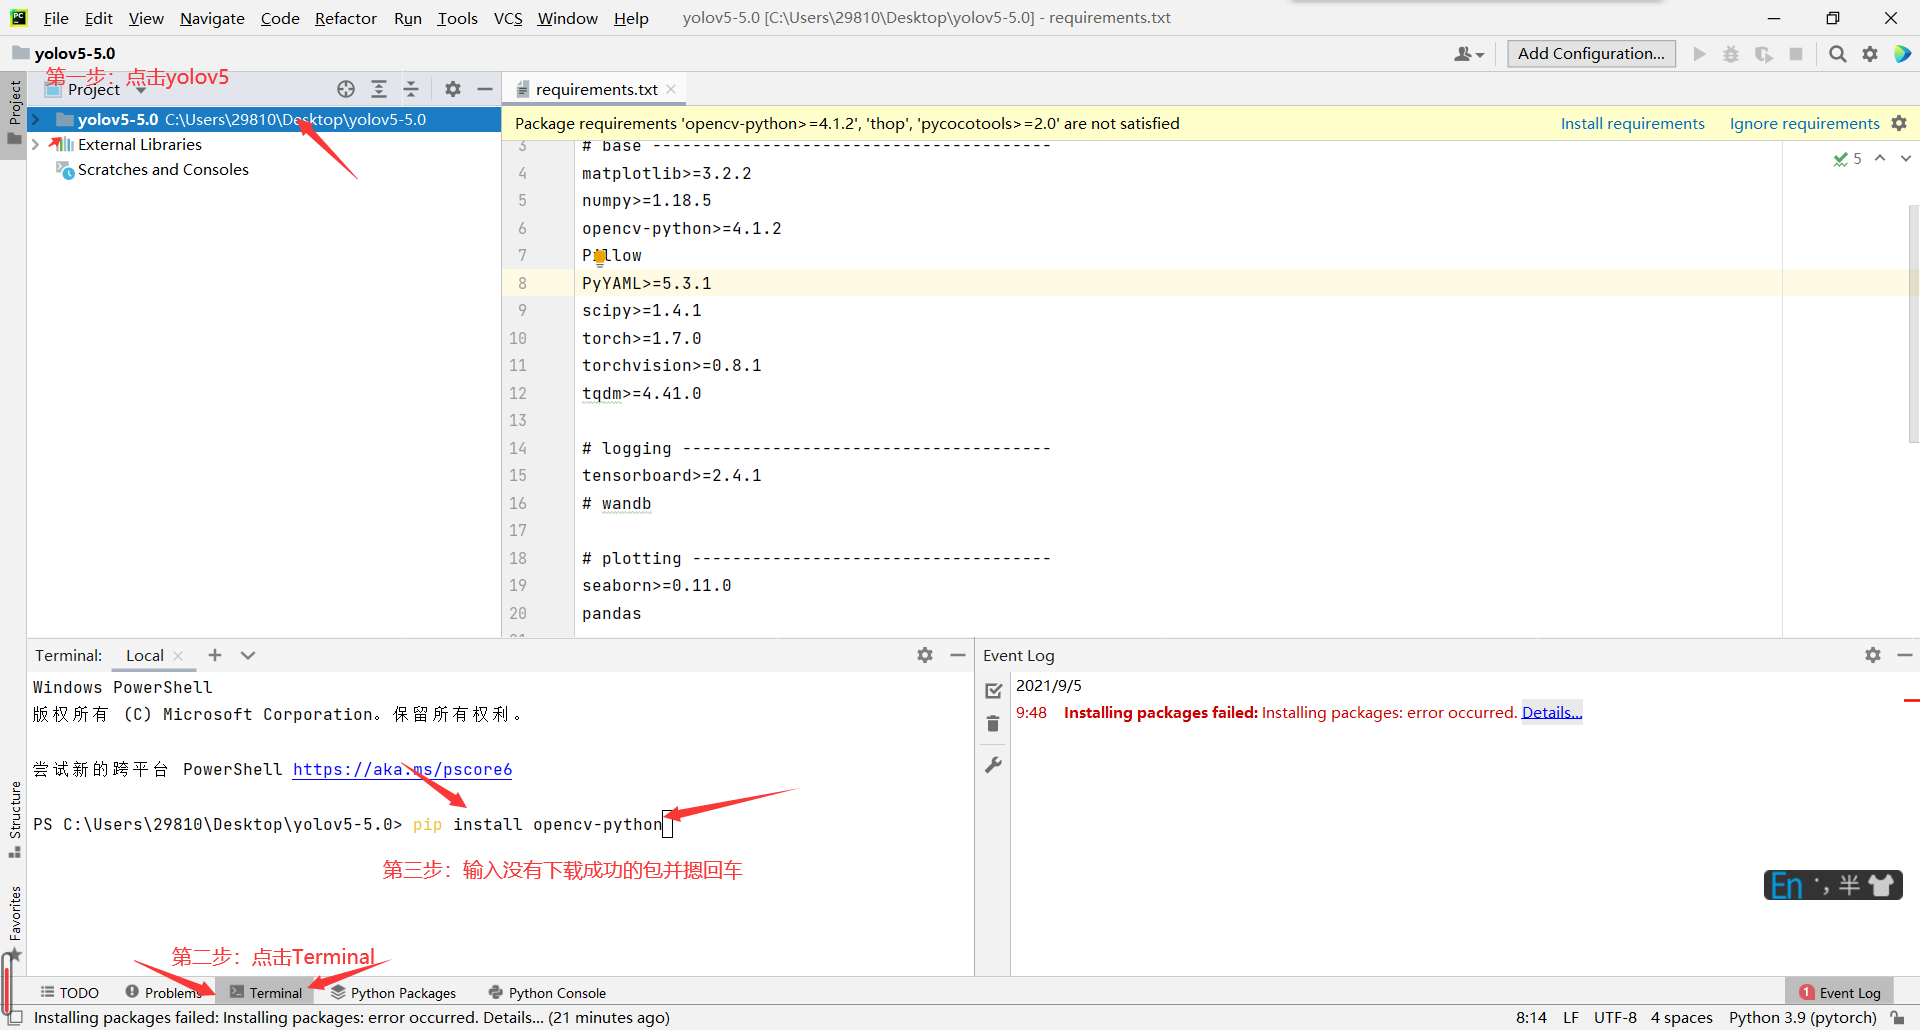Open Details link in Event Log

pos(1551,712)
